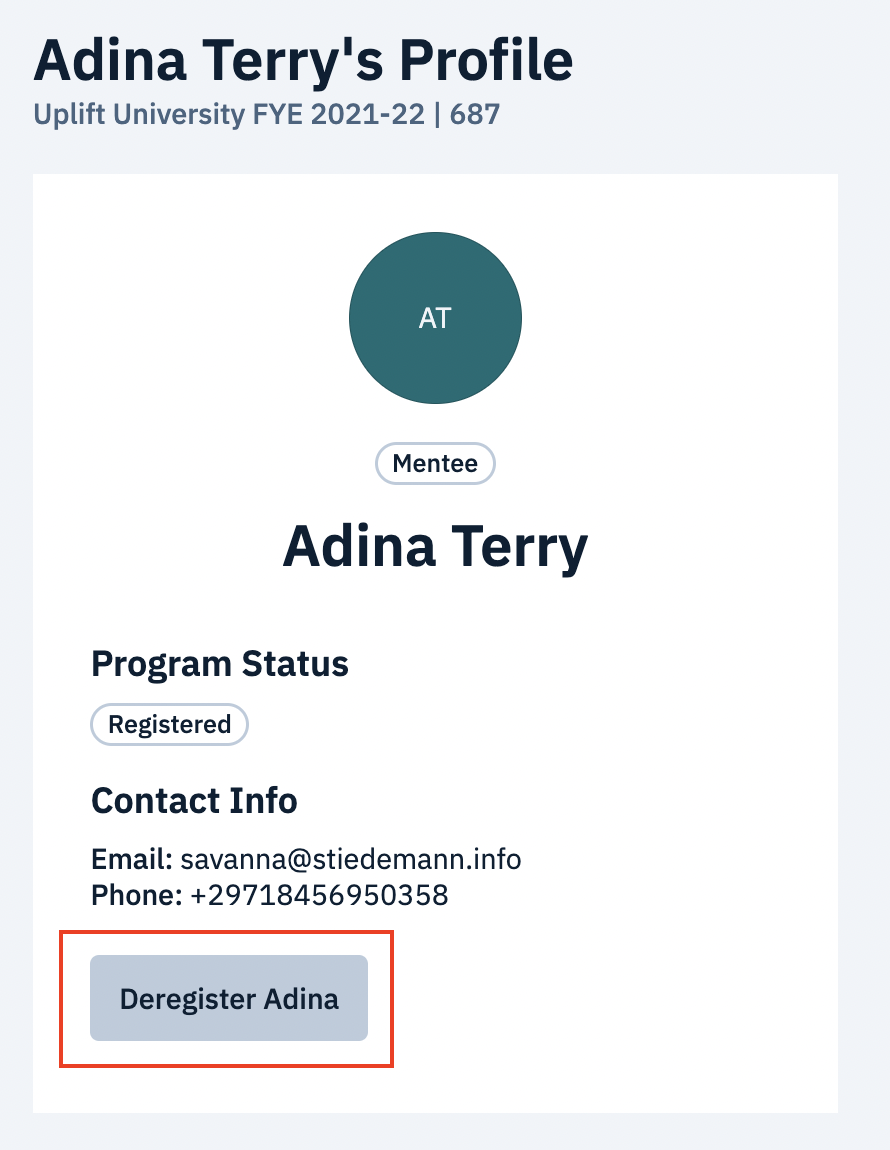Click the large Adina Terry name heading

pos(435,546)
